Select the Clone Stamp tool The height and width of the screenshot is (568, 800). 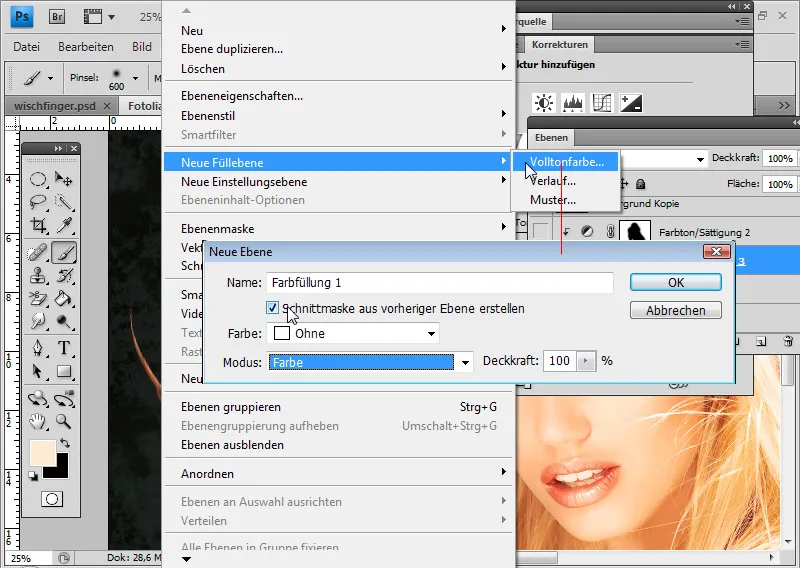coord(38,276)
